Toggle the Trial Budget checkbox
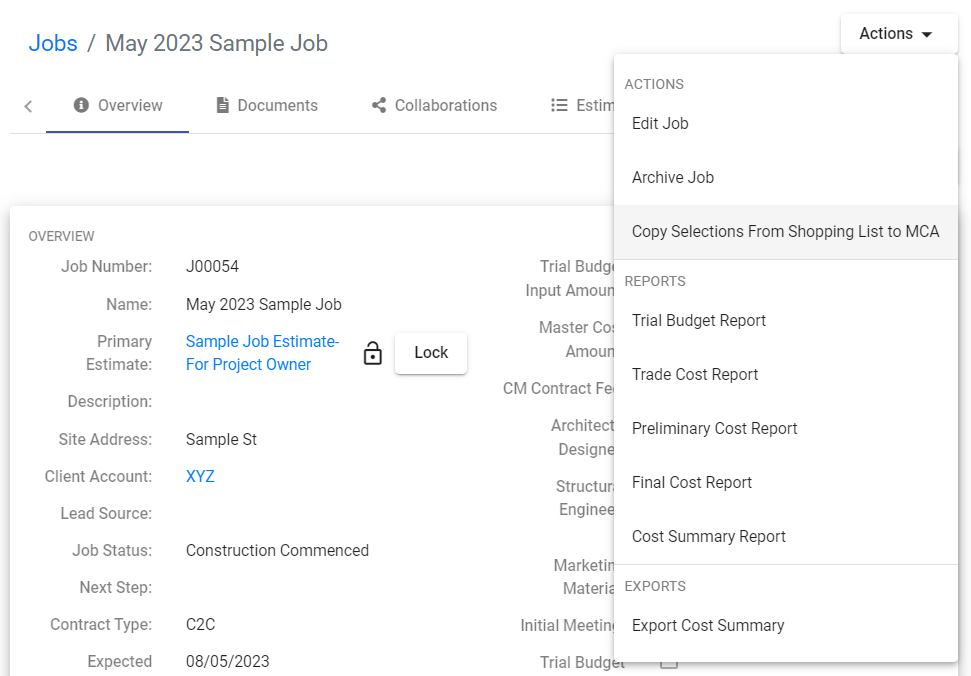This screenshot has height=676, width=971. tap(669, 662)
